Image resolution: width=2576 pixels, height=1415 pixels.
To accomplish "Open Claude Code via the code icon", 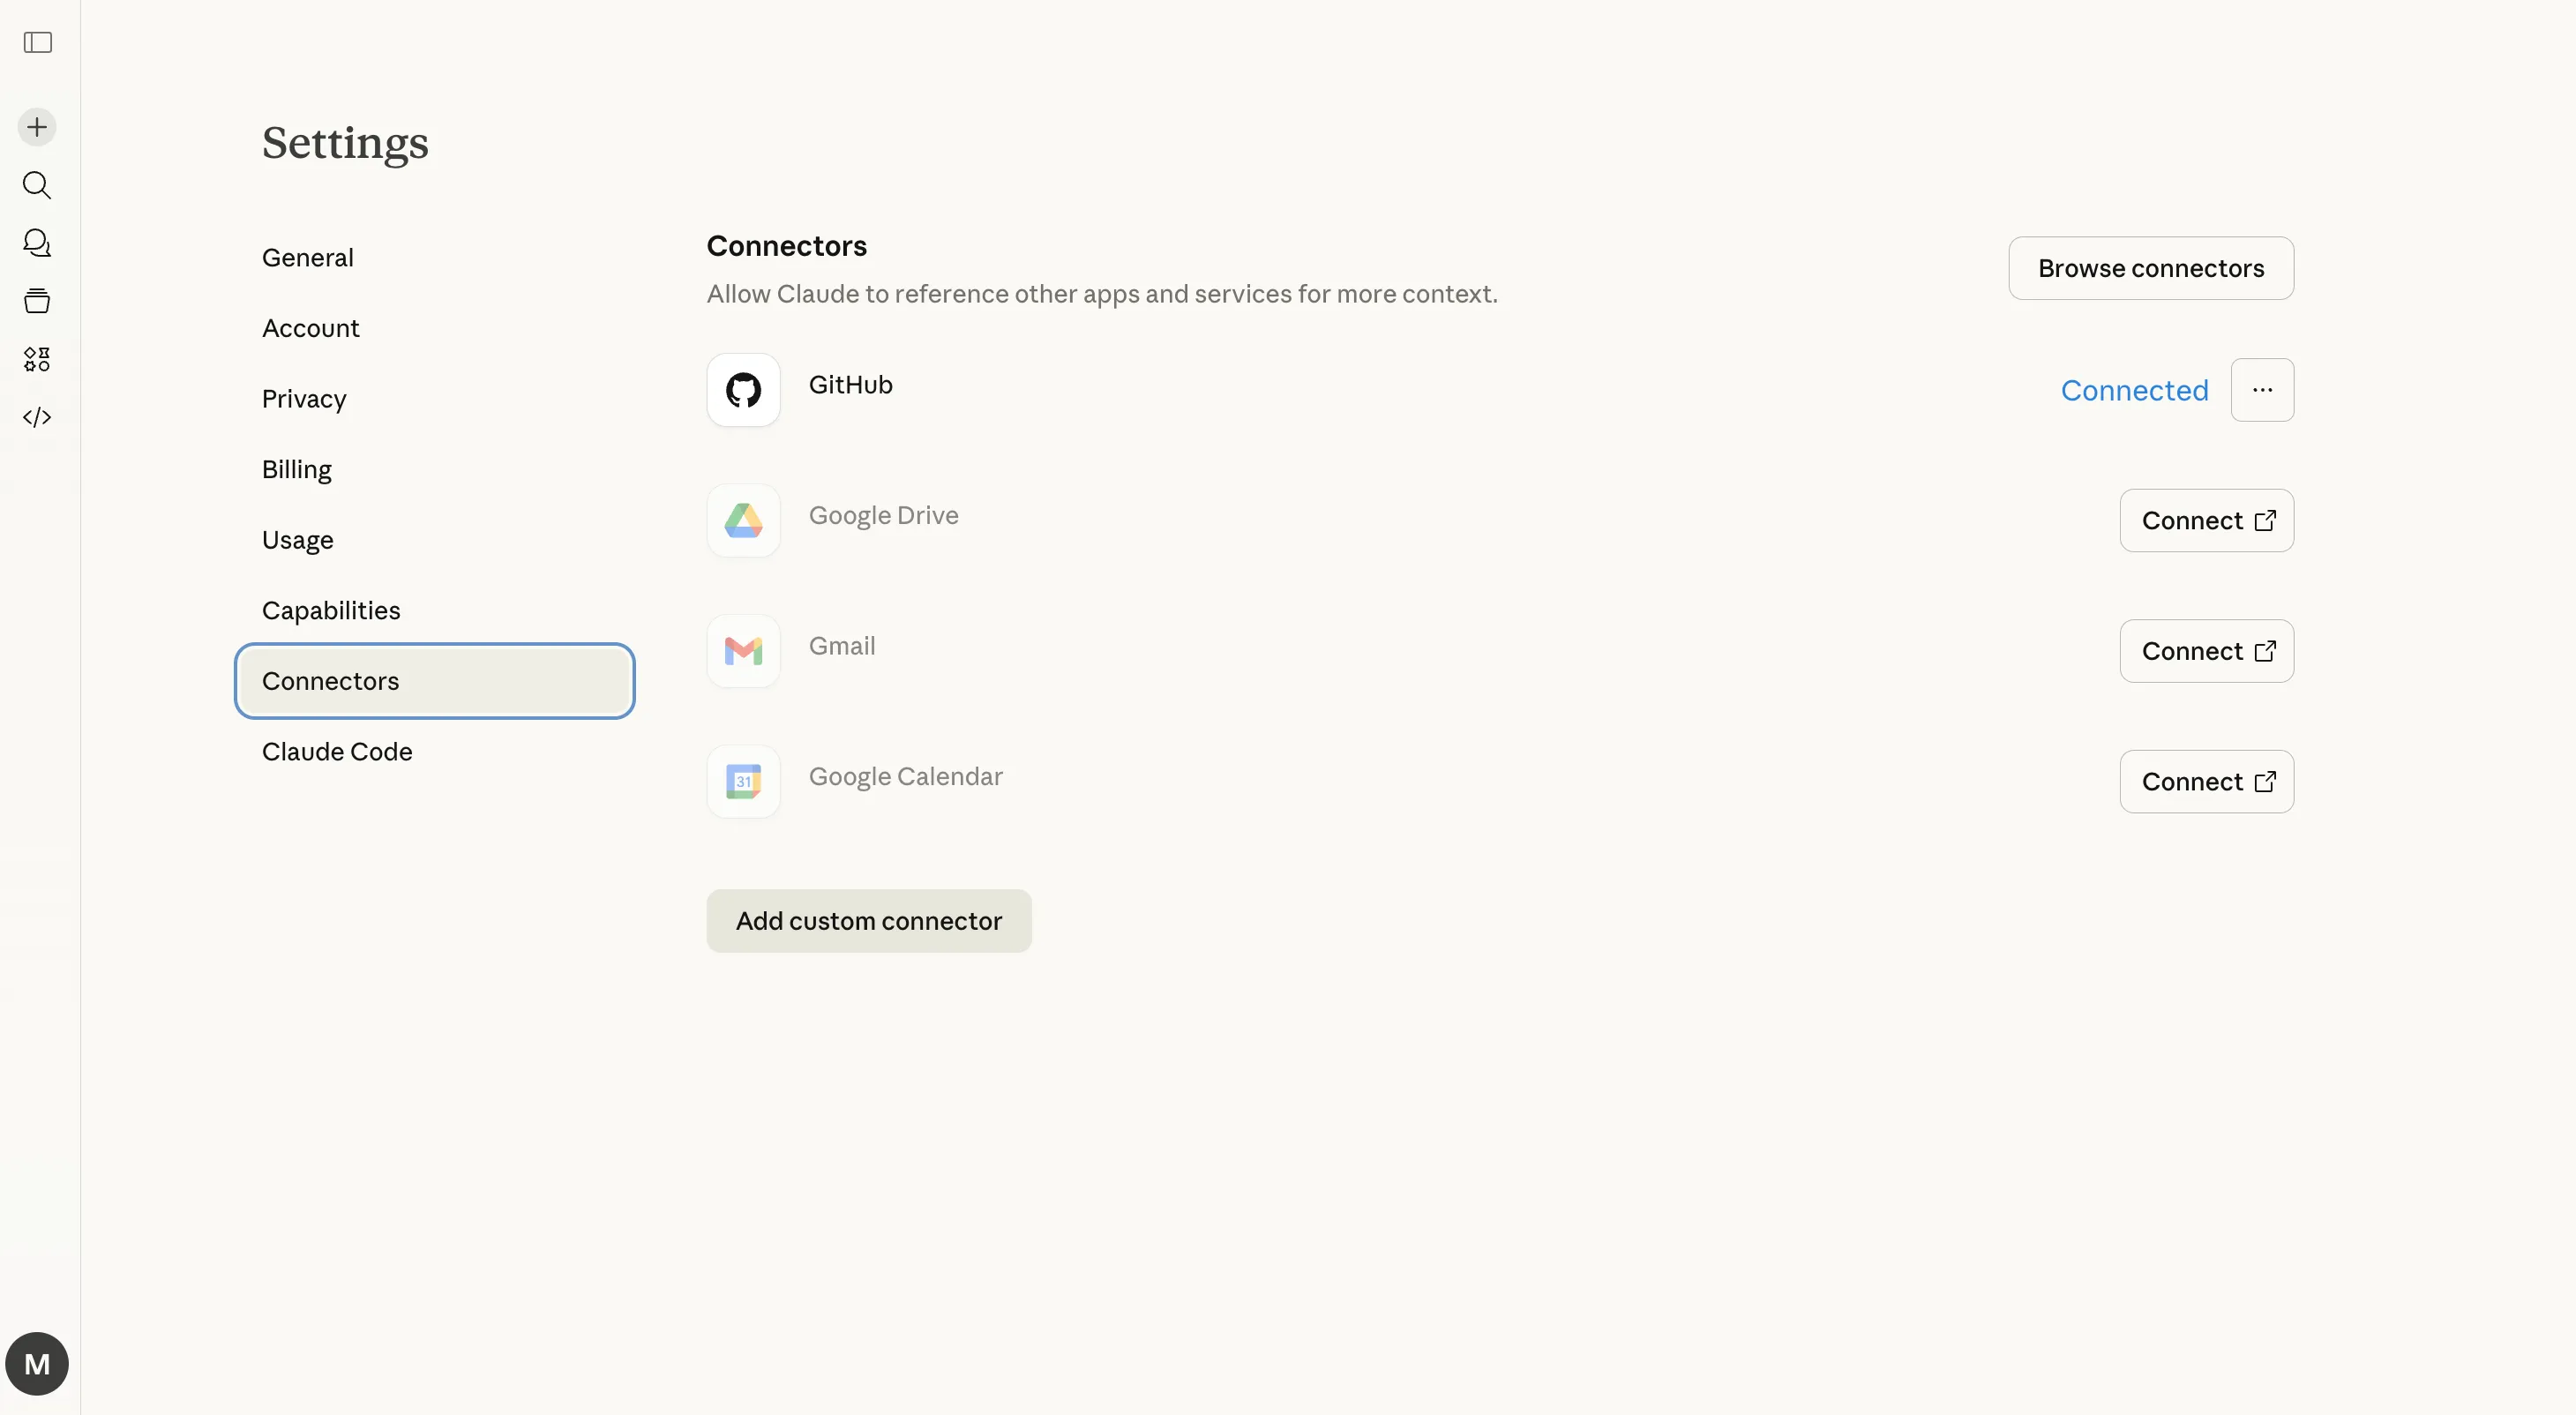I will [x=37, y=418].
